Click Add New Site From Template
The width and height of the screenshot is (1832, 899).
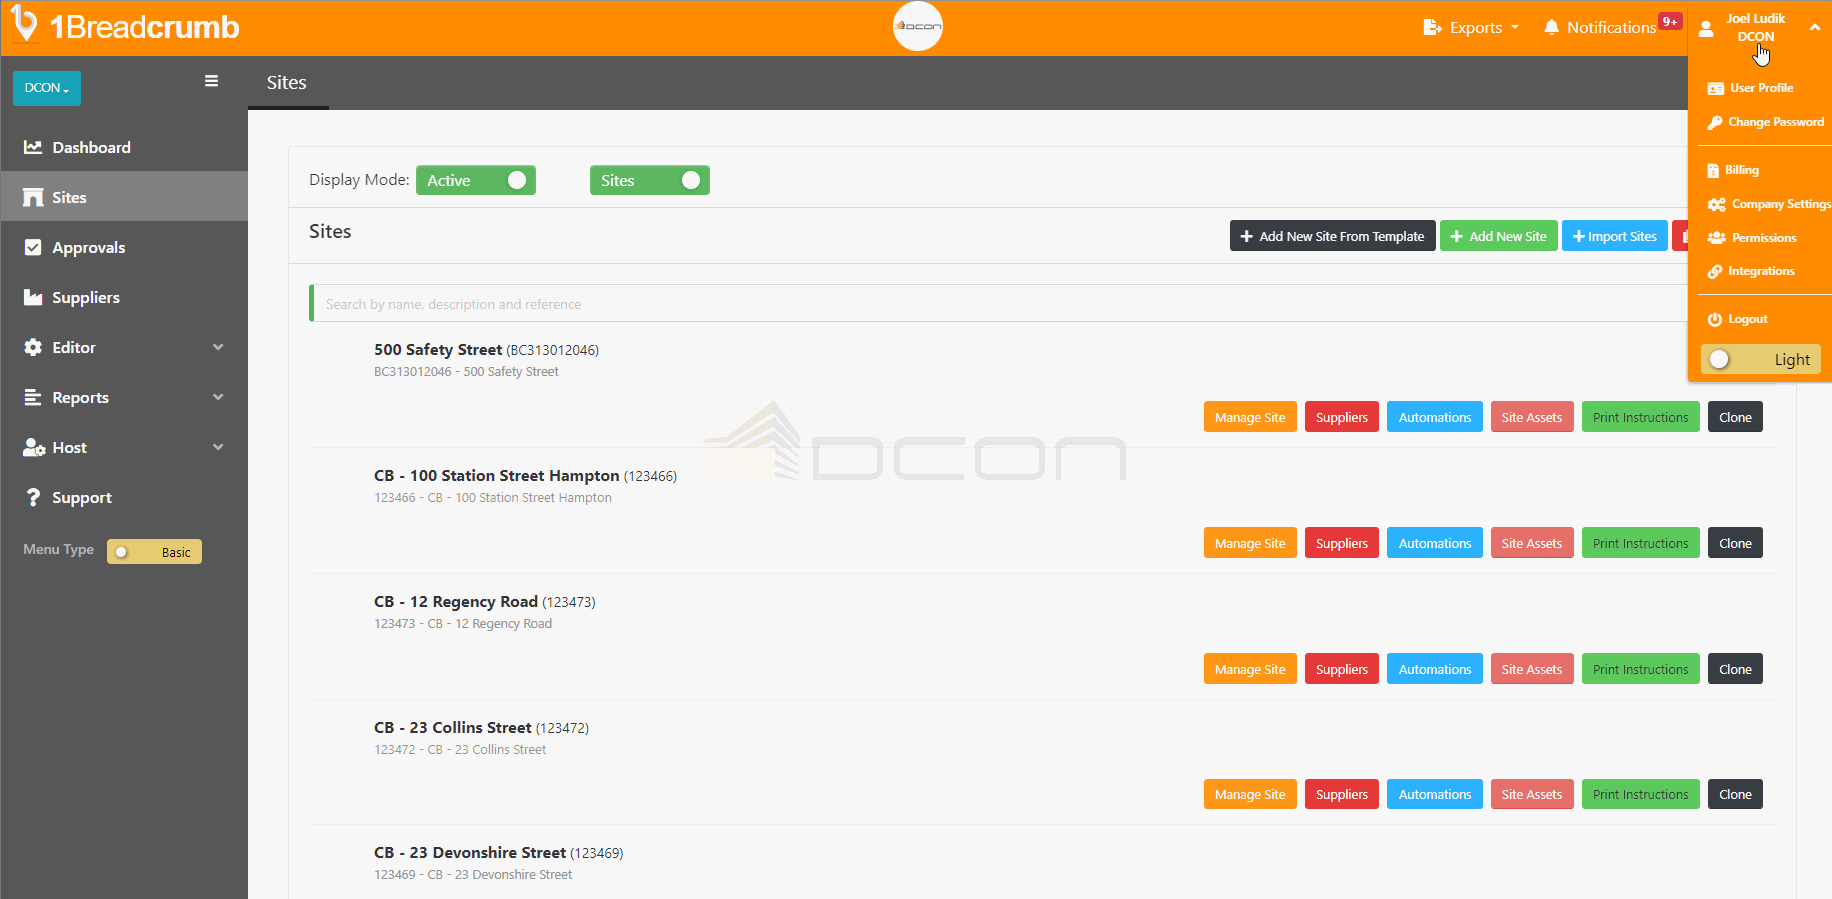(1332, 236)
